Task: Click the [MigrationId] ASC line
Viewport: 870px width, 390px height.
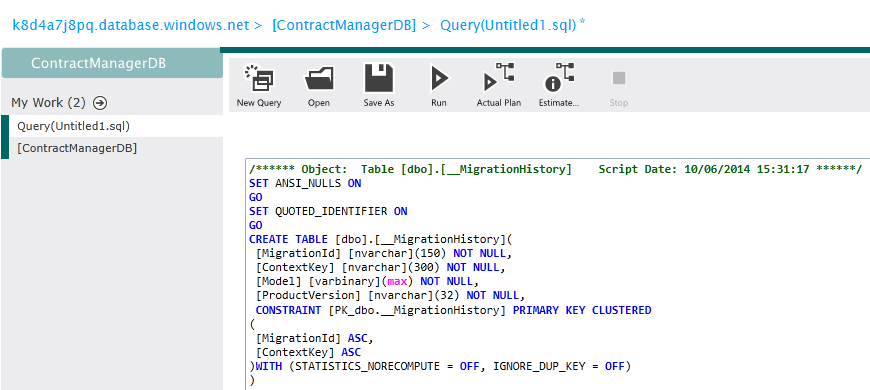Action: tap(314, 338)
